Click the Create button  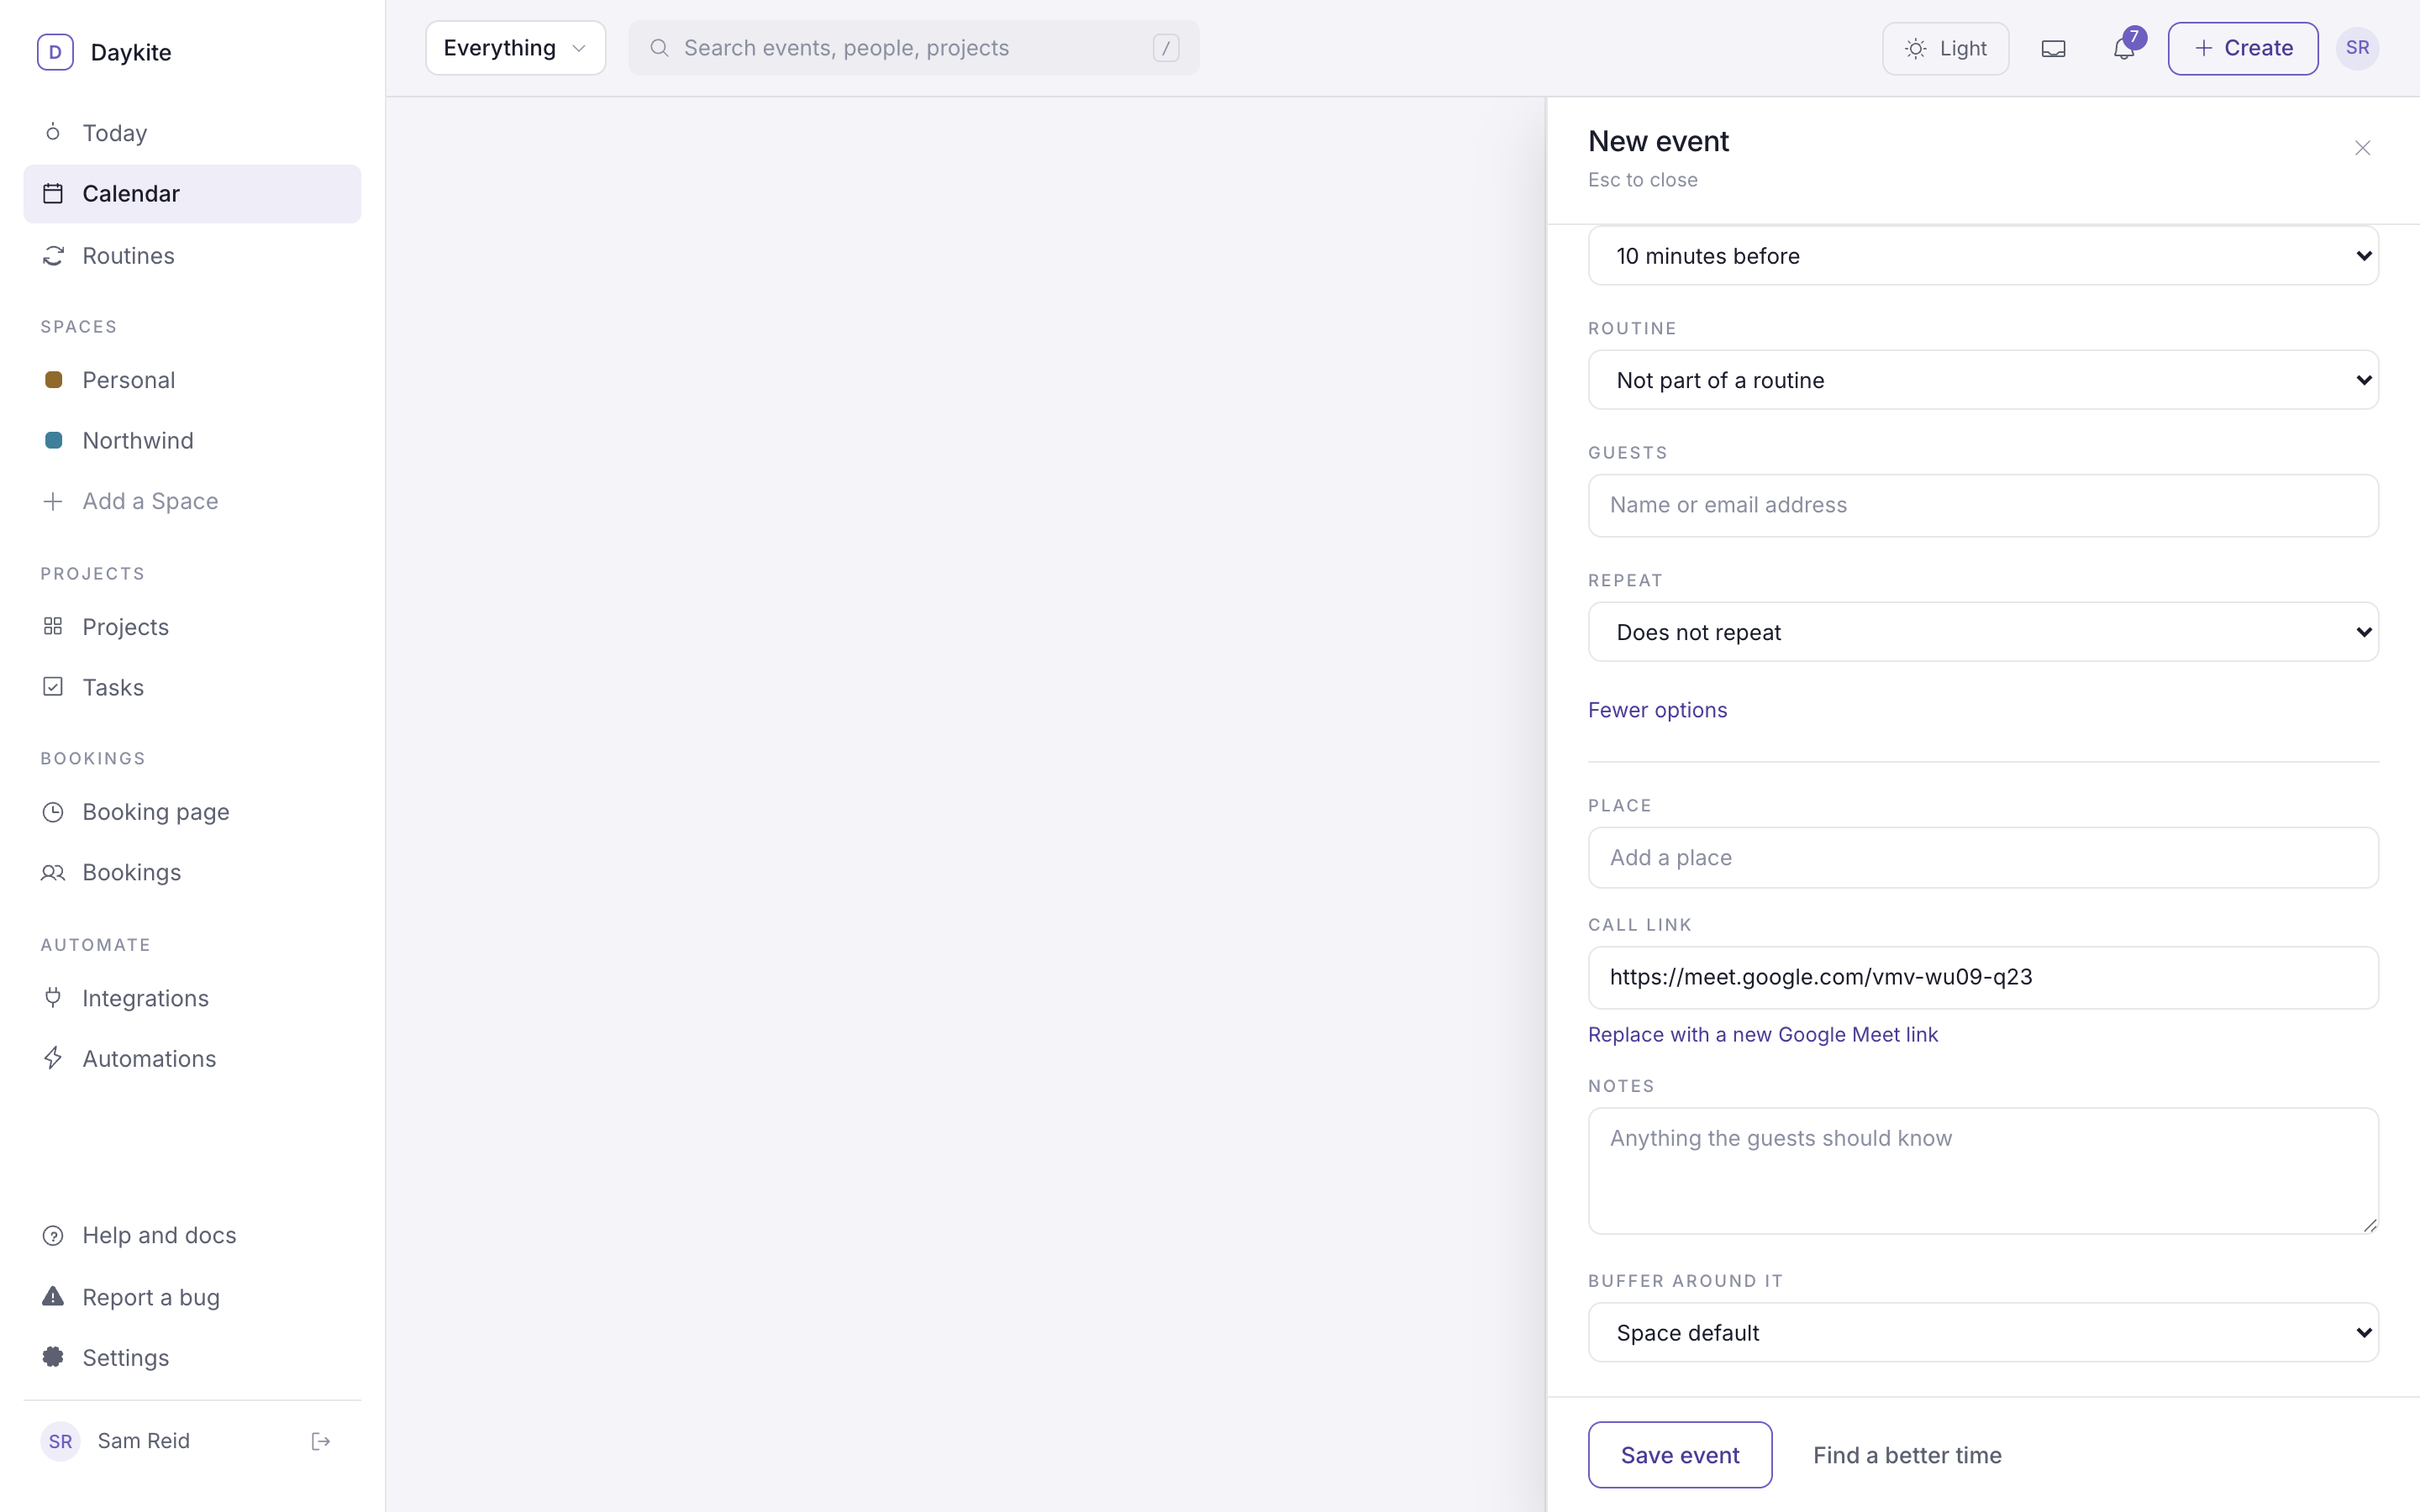pos(2243,48)
